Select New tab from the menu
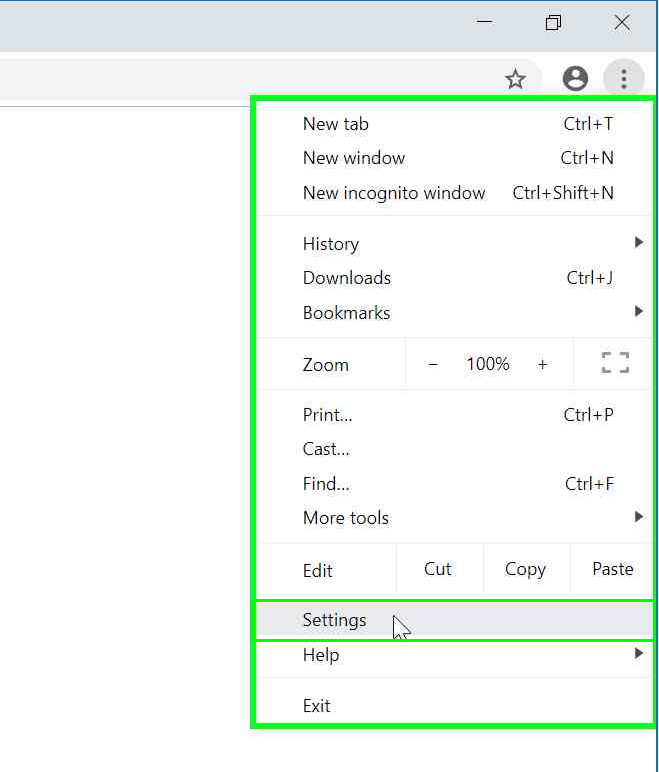 coord(454,124)
